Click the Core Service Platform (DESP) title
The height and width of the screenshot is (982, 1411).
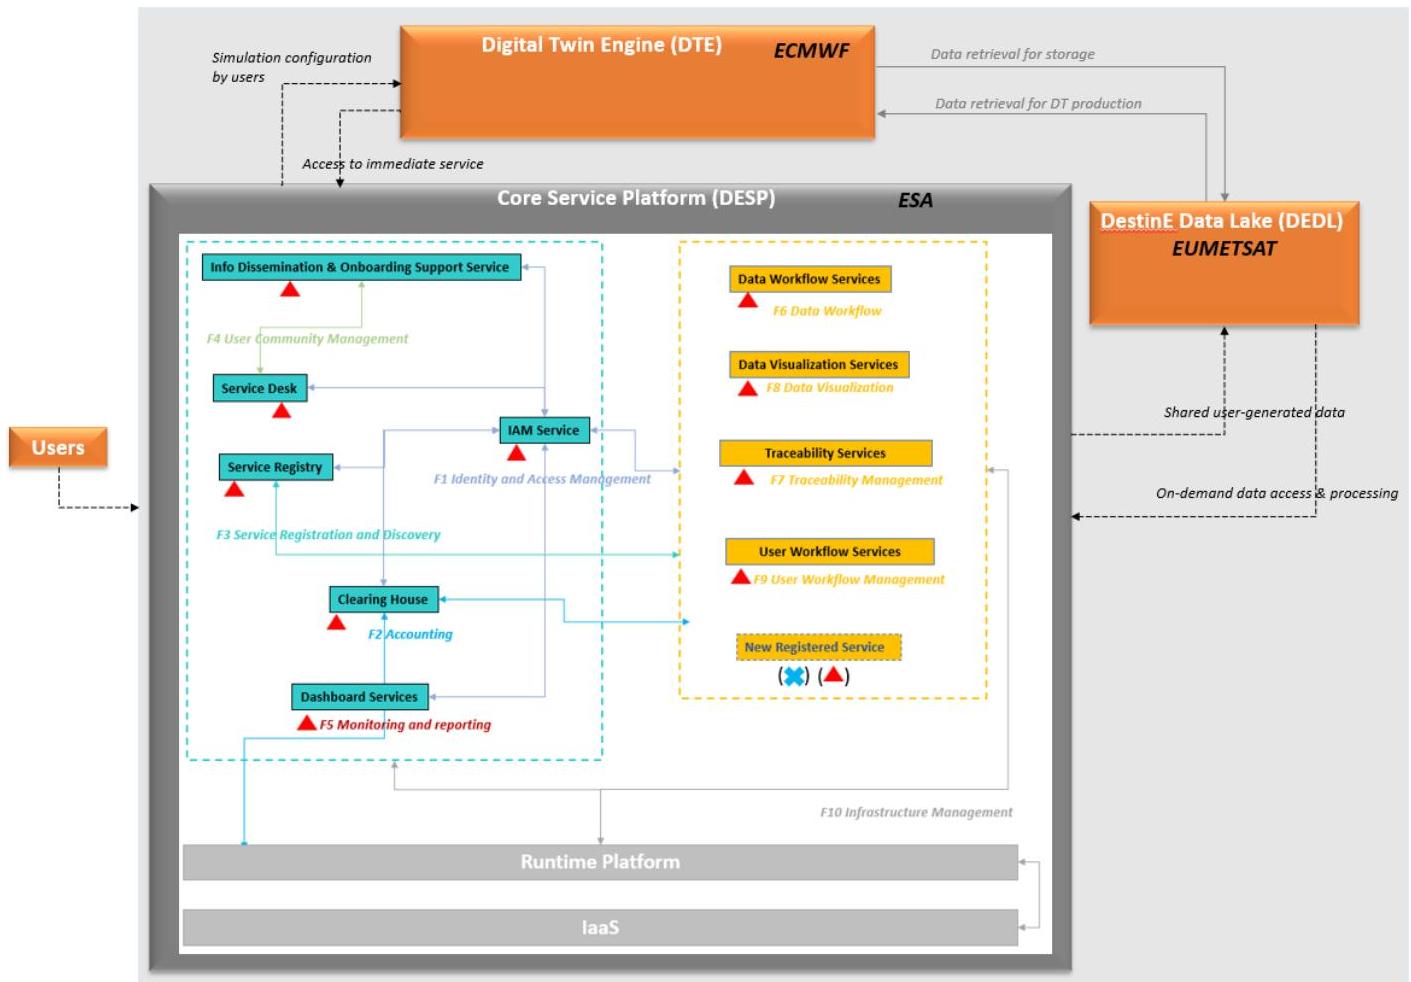tap(636, 198)
